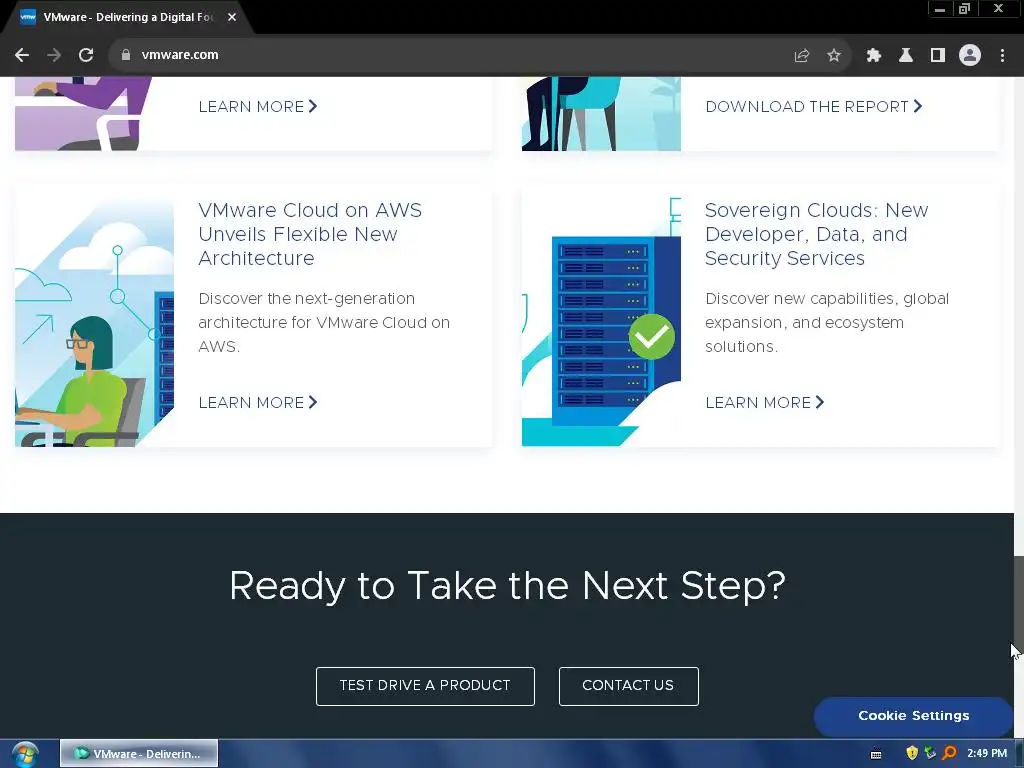Toggle the browser side panel
The image size is (1024, 768).
[938, 55]
